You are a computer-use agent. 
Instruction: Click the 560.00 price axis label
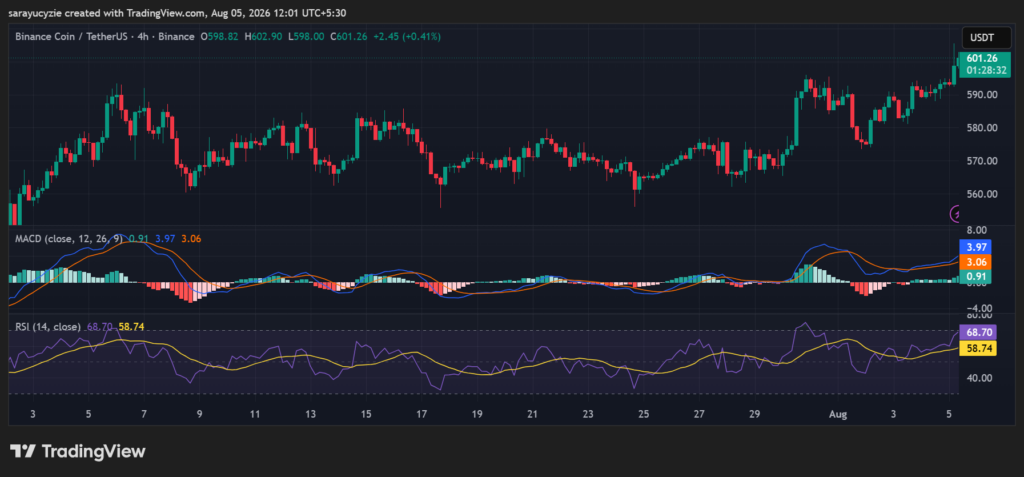click(982, 194)
